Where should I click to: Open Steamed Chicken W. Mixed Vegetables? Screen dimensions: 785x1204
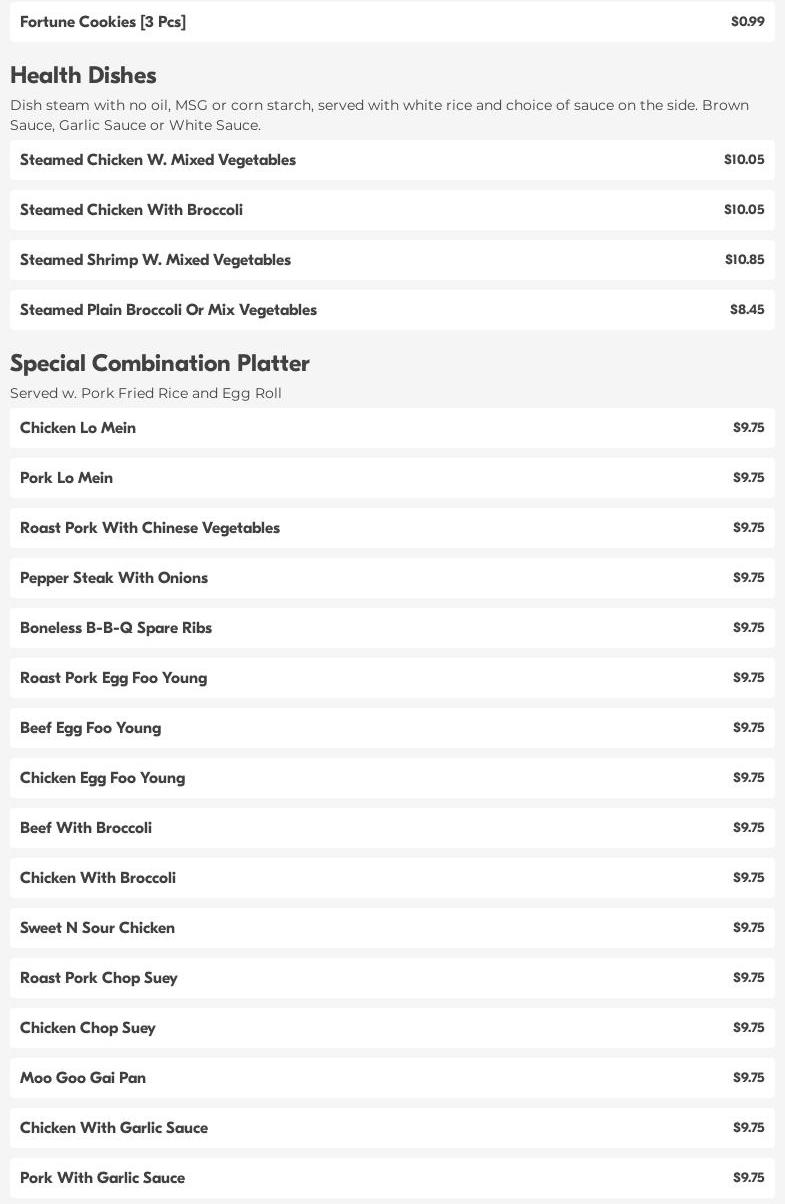click(158, 160)
